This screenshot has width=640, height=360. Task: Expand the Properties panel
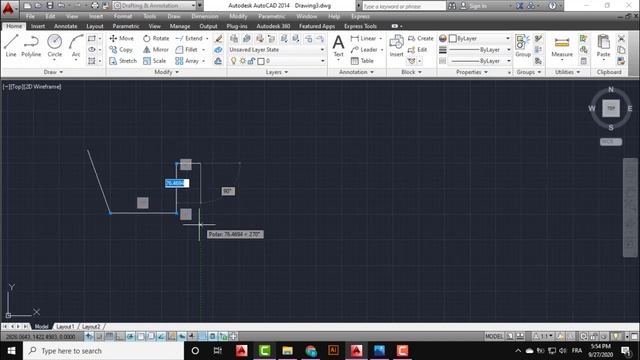pos(472,72)
